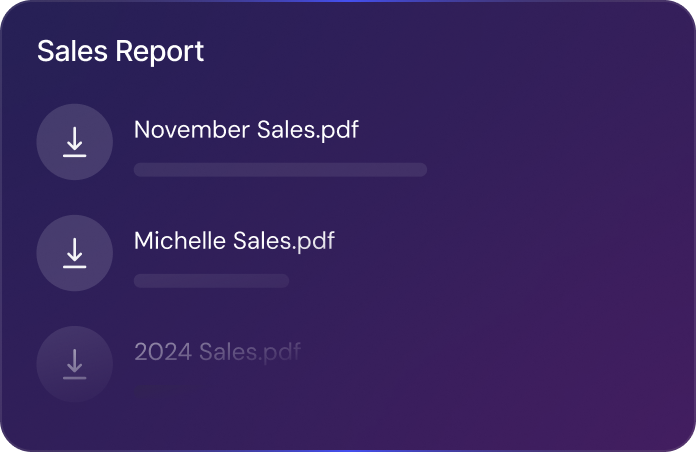Pick the 2024 Sales.pdf label text
The height and width of the screenshot is (452, 696).
pos(217,352)
